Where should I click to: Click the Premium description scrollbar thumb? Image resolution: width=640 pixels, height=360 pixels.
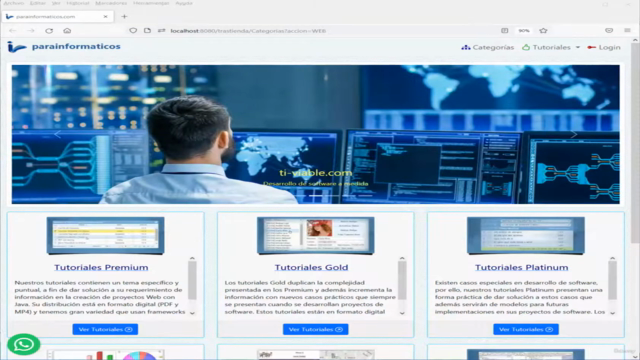tap(192, 280)
